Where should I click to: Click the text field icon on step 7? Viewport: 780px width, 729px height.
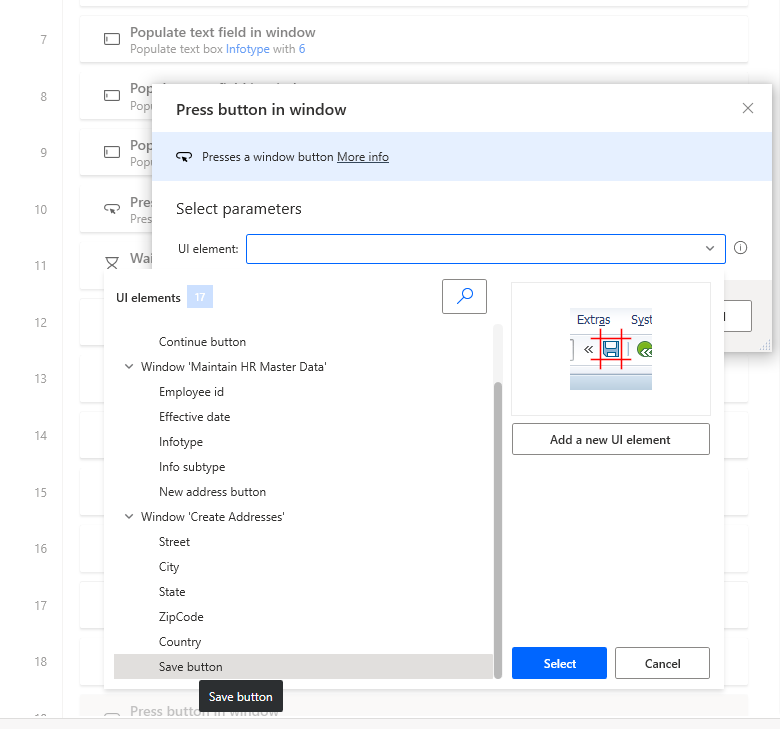[x=112, y=39]
